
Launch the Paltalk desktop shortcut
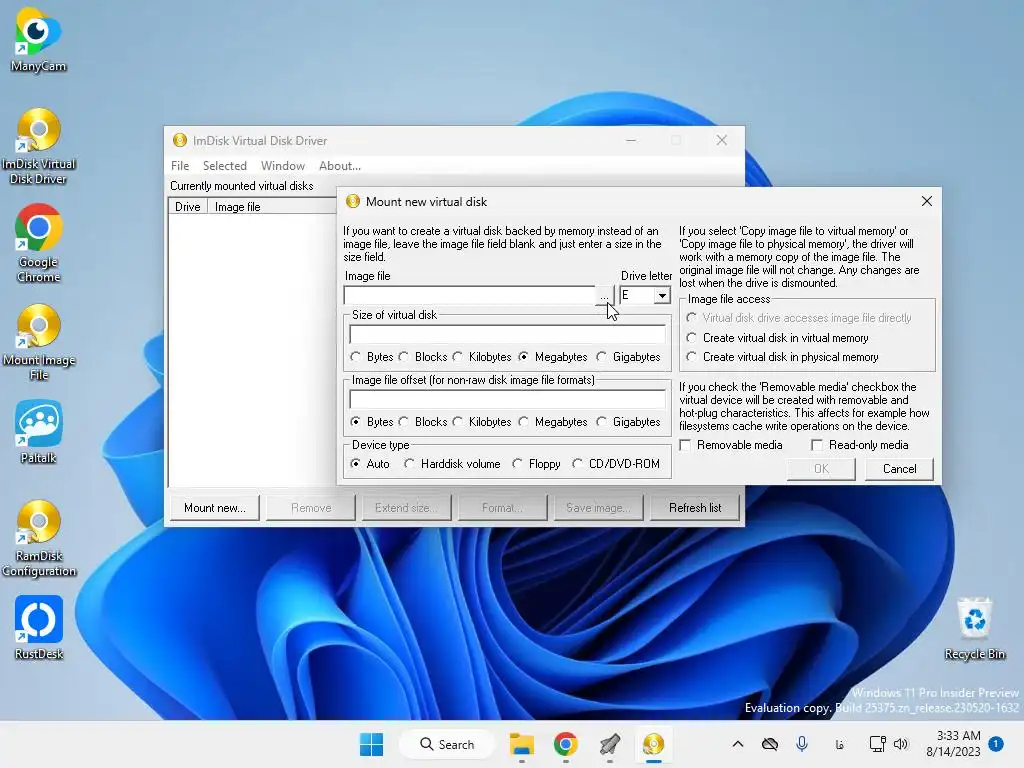(x=39, y=432)
